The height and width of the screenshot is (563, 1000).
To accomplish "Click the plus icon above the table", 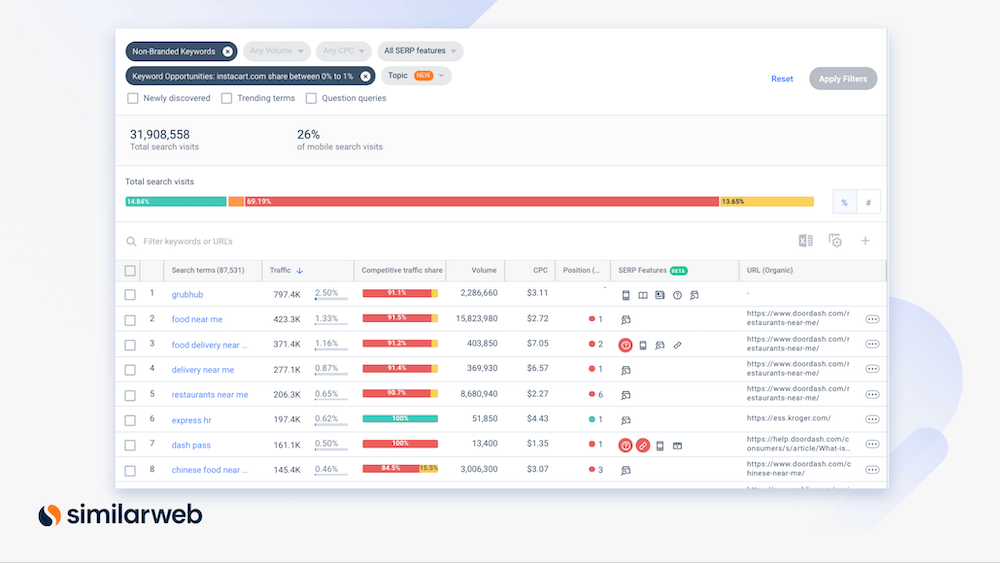I will coord(866,241).
